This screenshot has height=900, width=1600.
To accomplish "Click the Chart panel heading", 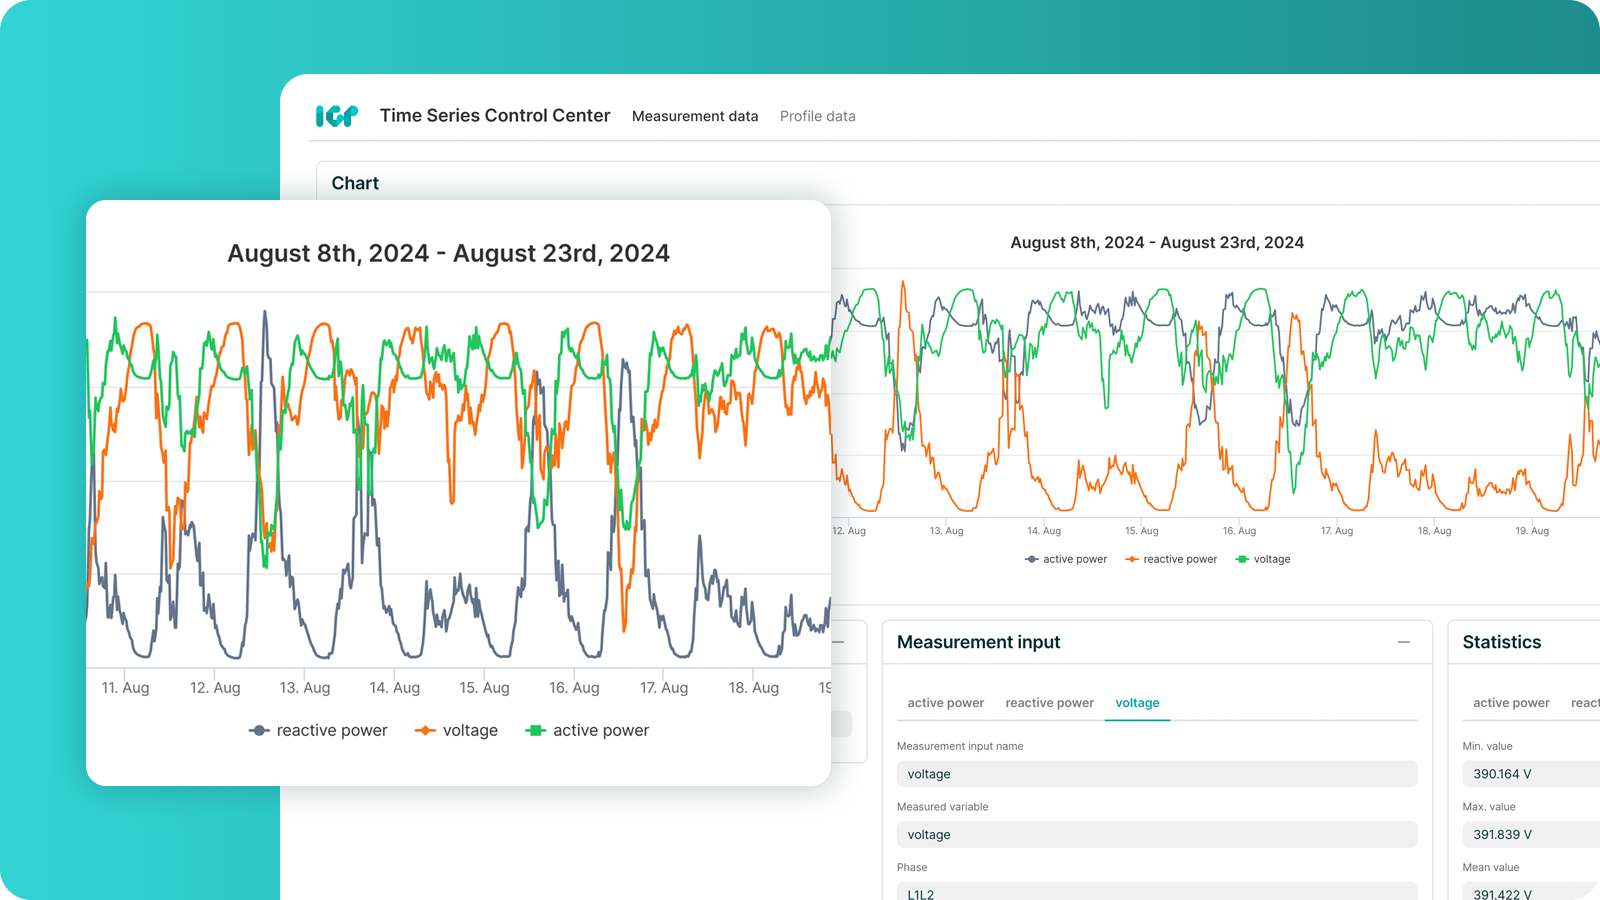I will (x=355, y=183).
